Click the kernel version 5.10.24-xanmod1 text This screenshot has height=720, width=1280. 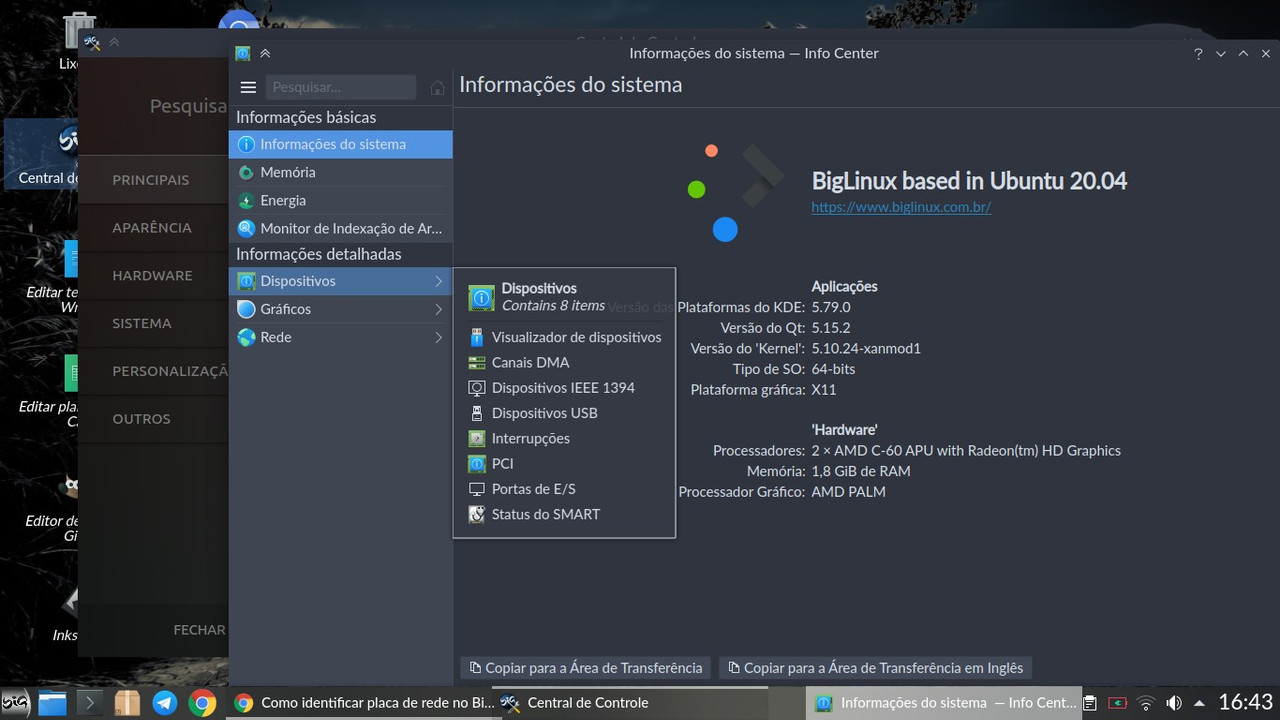coord(866,348)
